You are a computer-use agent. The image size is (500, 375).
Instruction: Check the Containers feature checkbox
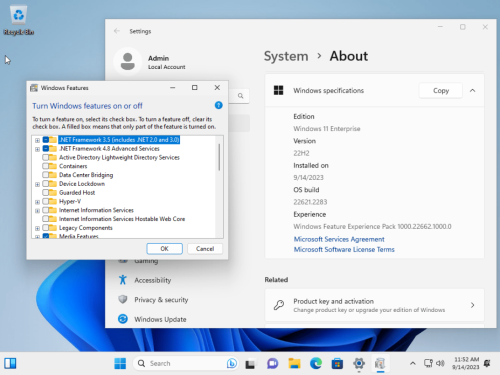(46, 166)
